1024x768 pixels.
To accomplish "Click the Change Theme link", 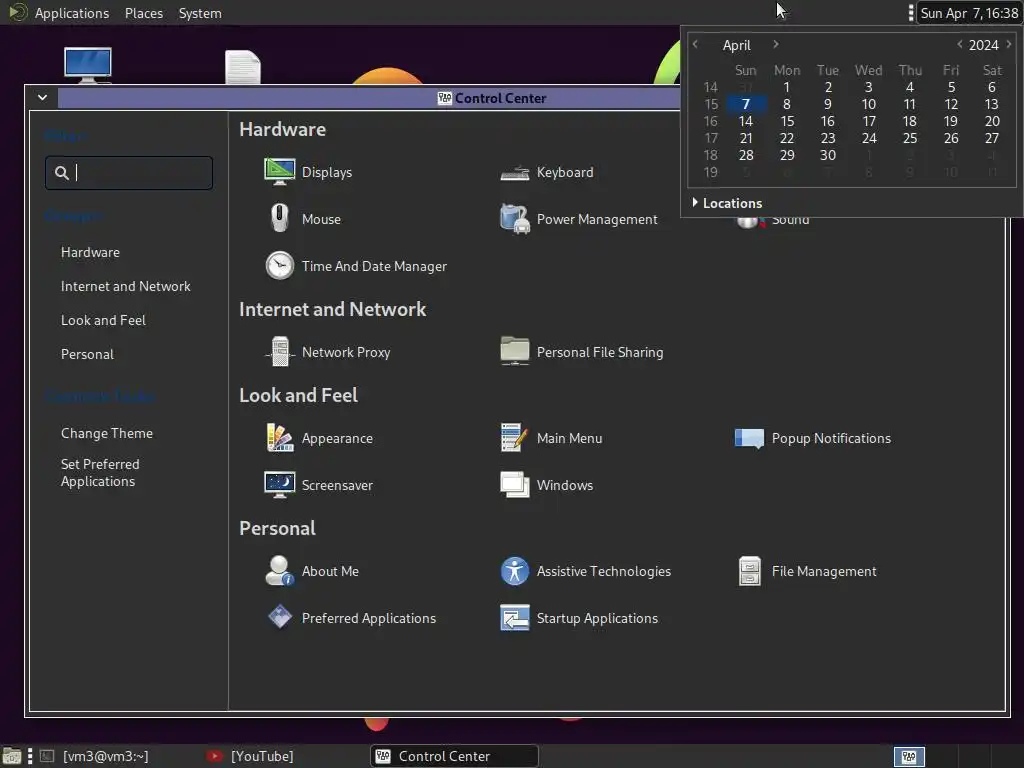I will click(106, 434).
